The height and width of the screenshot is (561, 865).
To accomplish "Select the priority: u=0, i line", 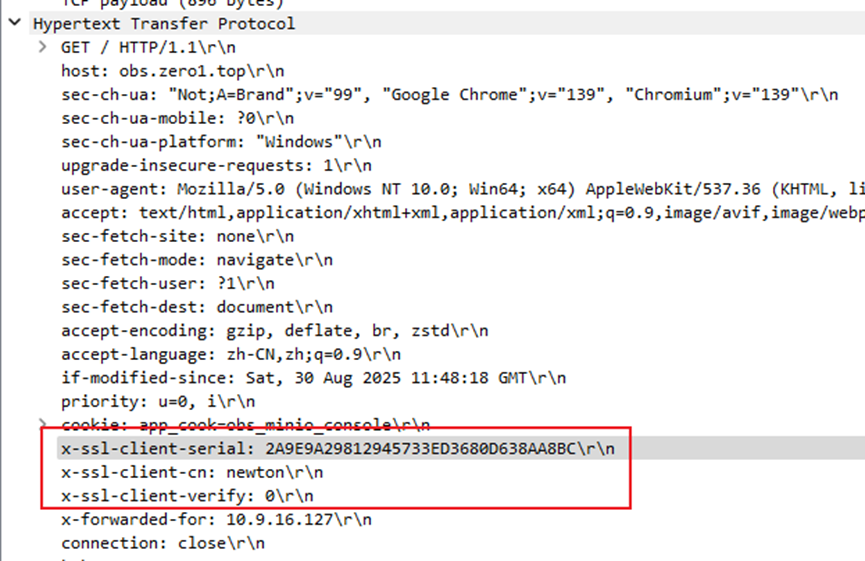I will pyautogui.click(x=158, y=402).
